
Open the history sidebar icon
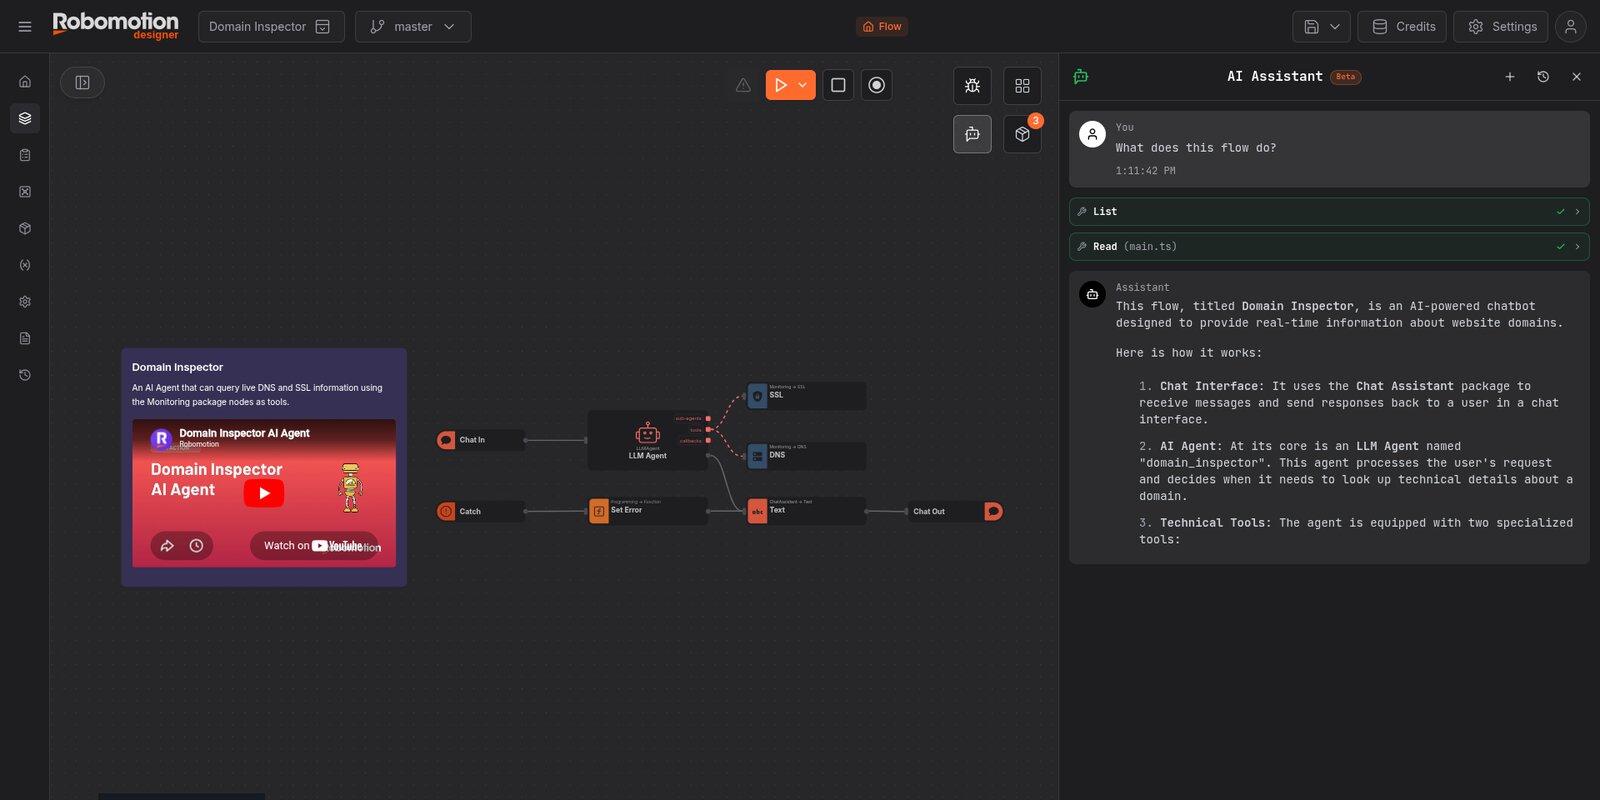coord(25,375)
